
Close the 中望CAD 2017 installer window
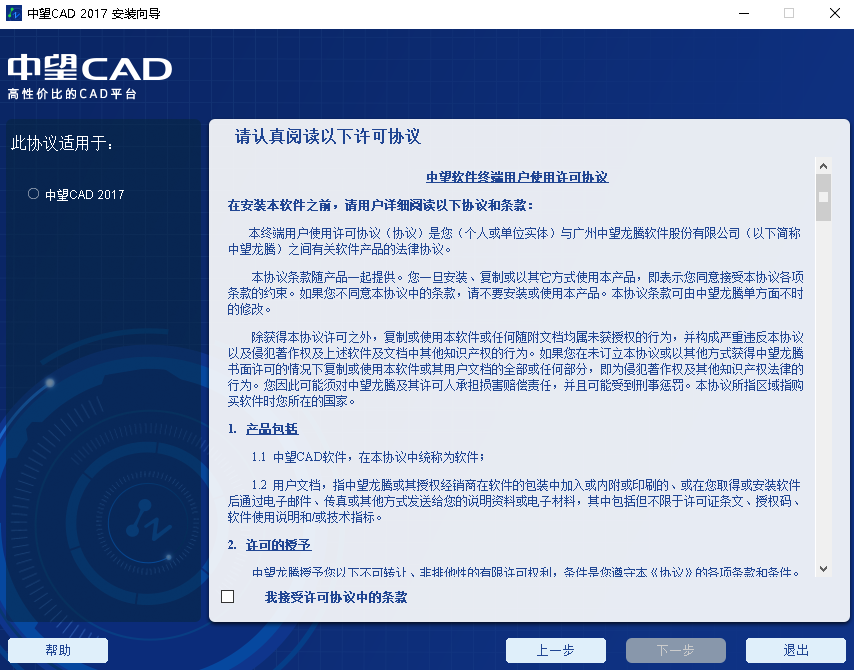pos(833,13)
